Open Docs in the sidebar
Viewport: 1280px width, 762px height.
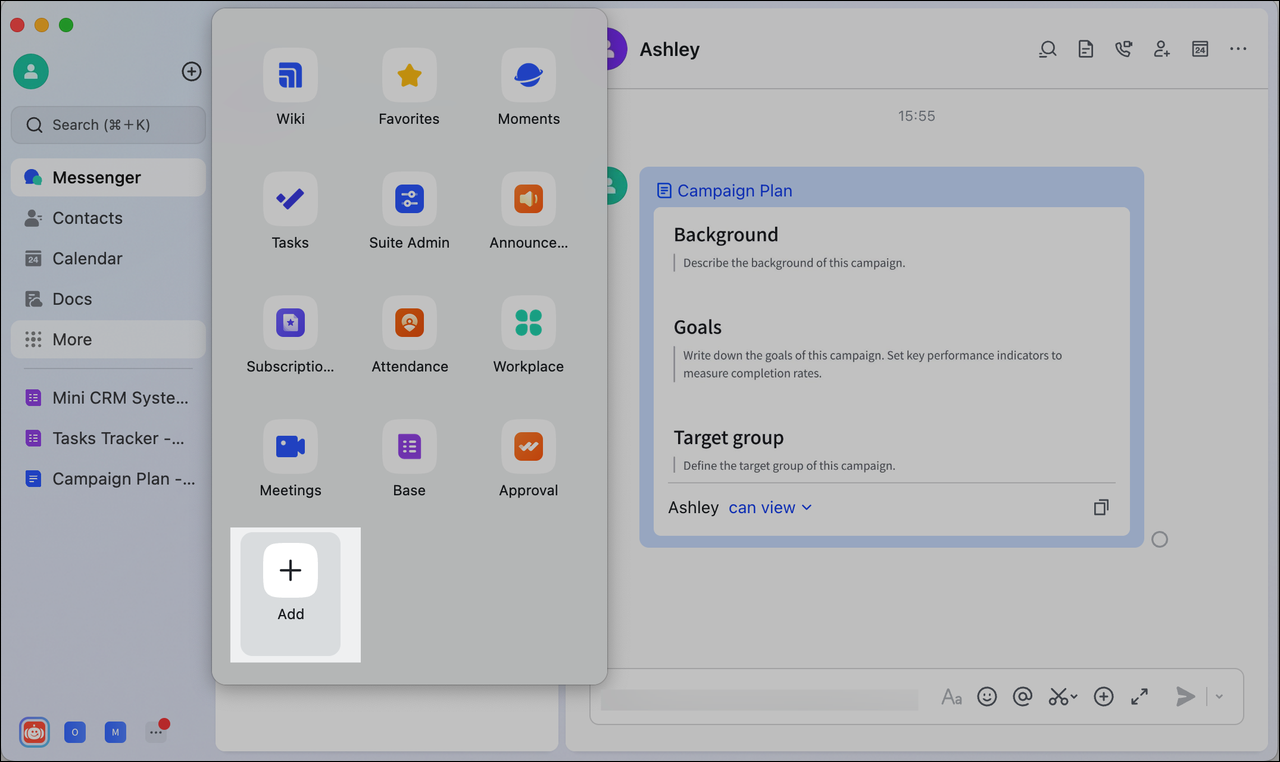tap(108, 299)
